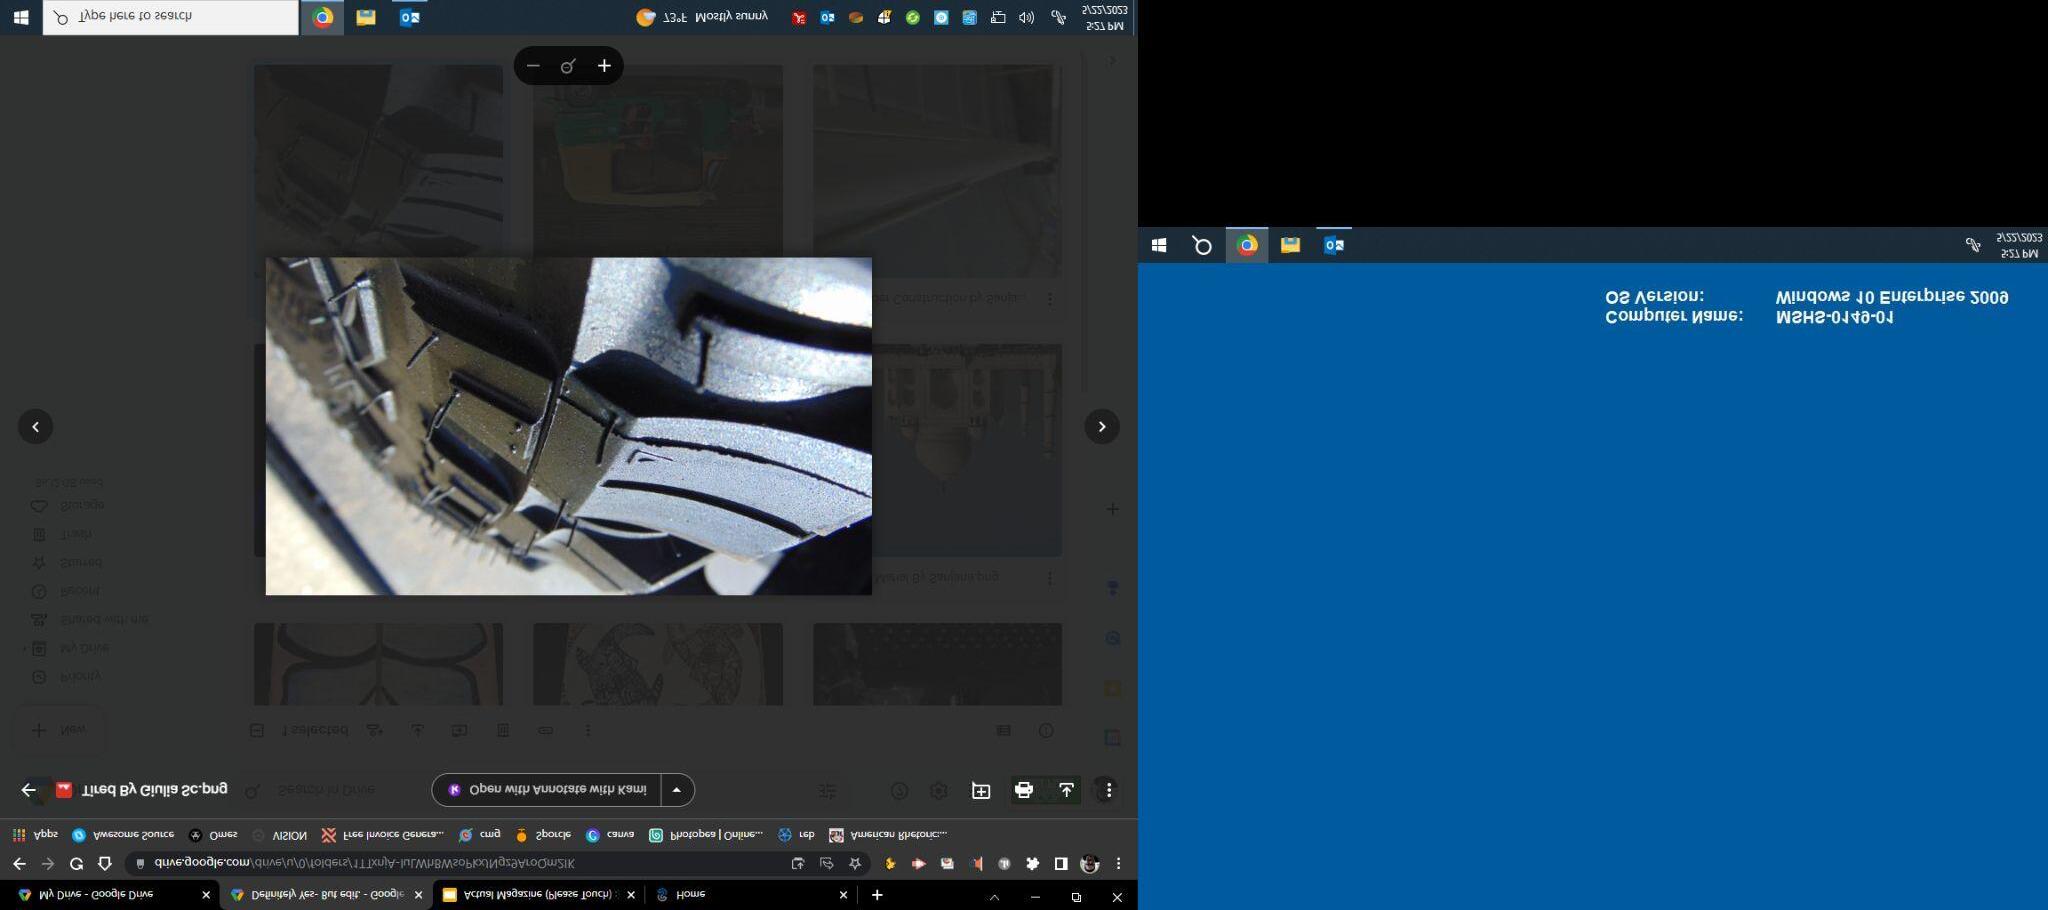
Task: Reset zoom using the magnifier icon
Action: click(568, 66)
